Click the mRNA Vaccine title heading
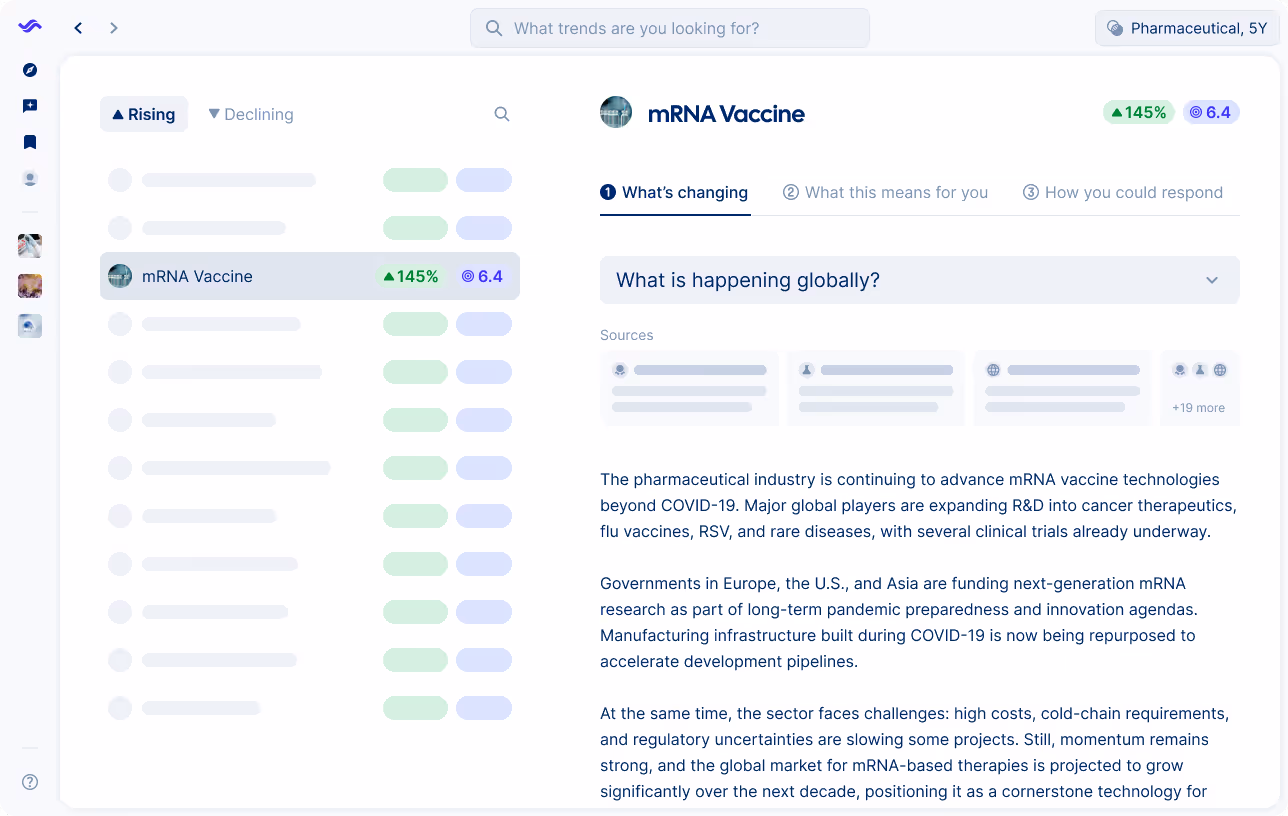The width and height of the screenshot is (1288, 816). (726, 113)
